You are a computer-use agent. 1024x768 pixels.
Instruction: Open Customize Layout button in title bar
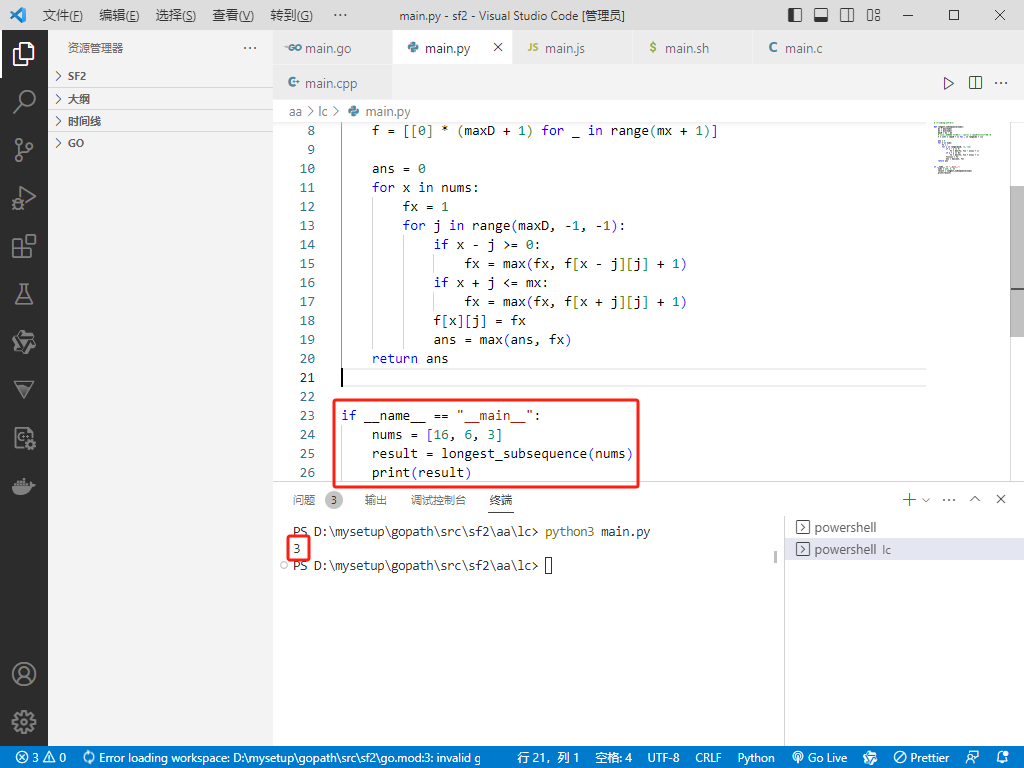[873, 15]
